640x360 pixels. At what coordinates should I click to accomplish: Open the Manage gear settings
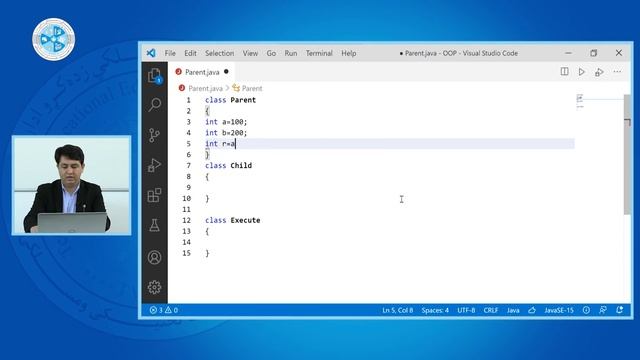click(154, 287)
